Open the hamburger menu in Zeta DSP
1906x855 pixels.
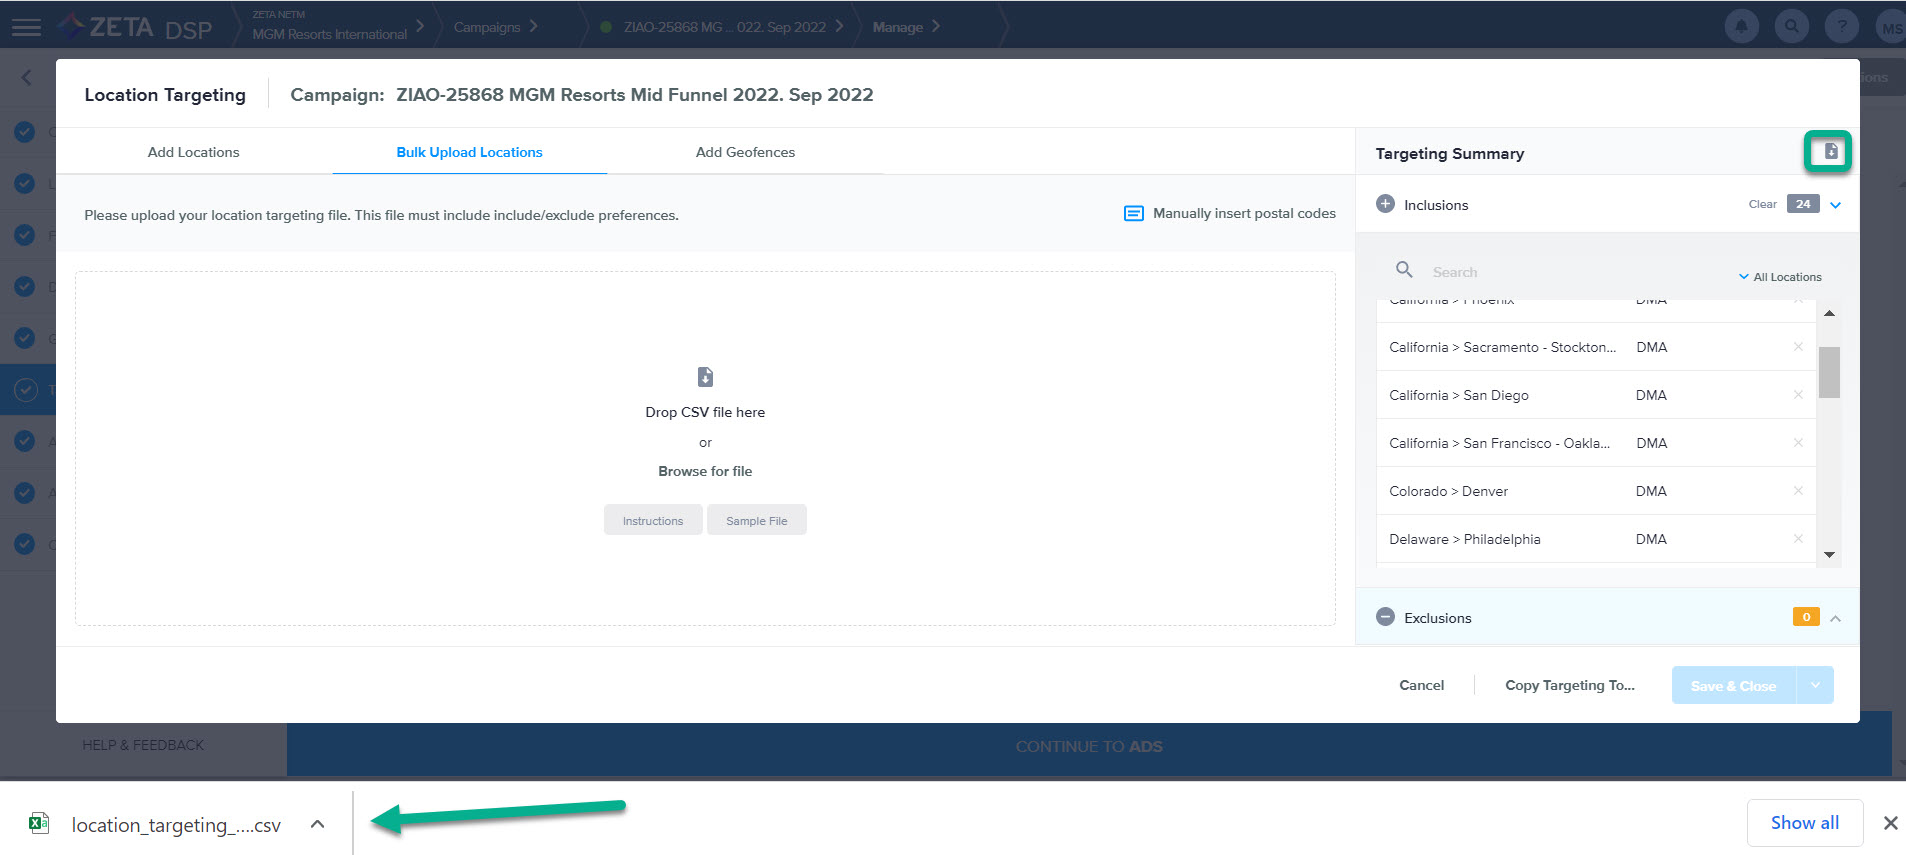26,27
